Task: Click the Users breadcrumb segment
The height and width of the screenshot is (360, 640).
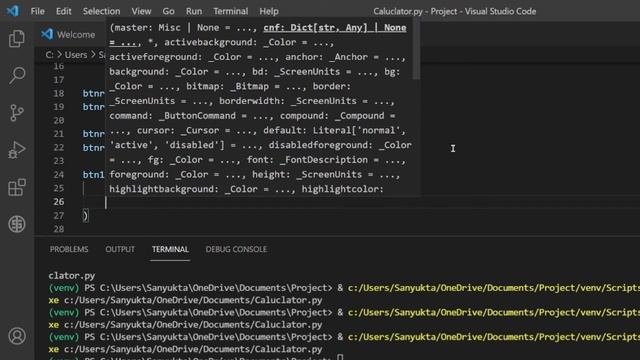Action: click(76, 55)
